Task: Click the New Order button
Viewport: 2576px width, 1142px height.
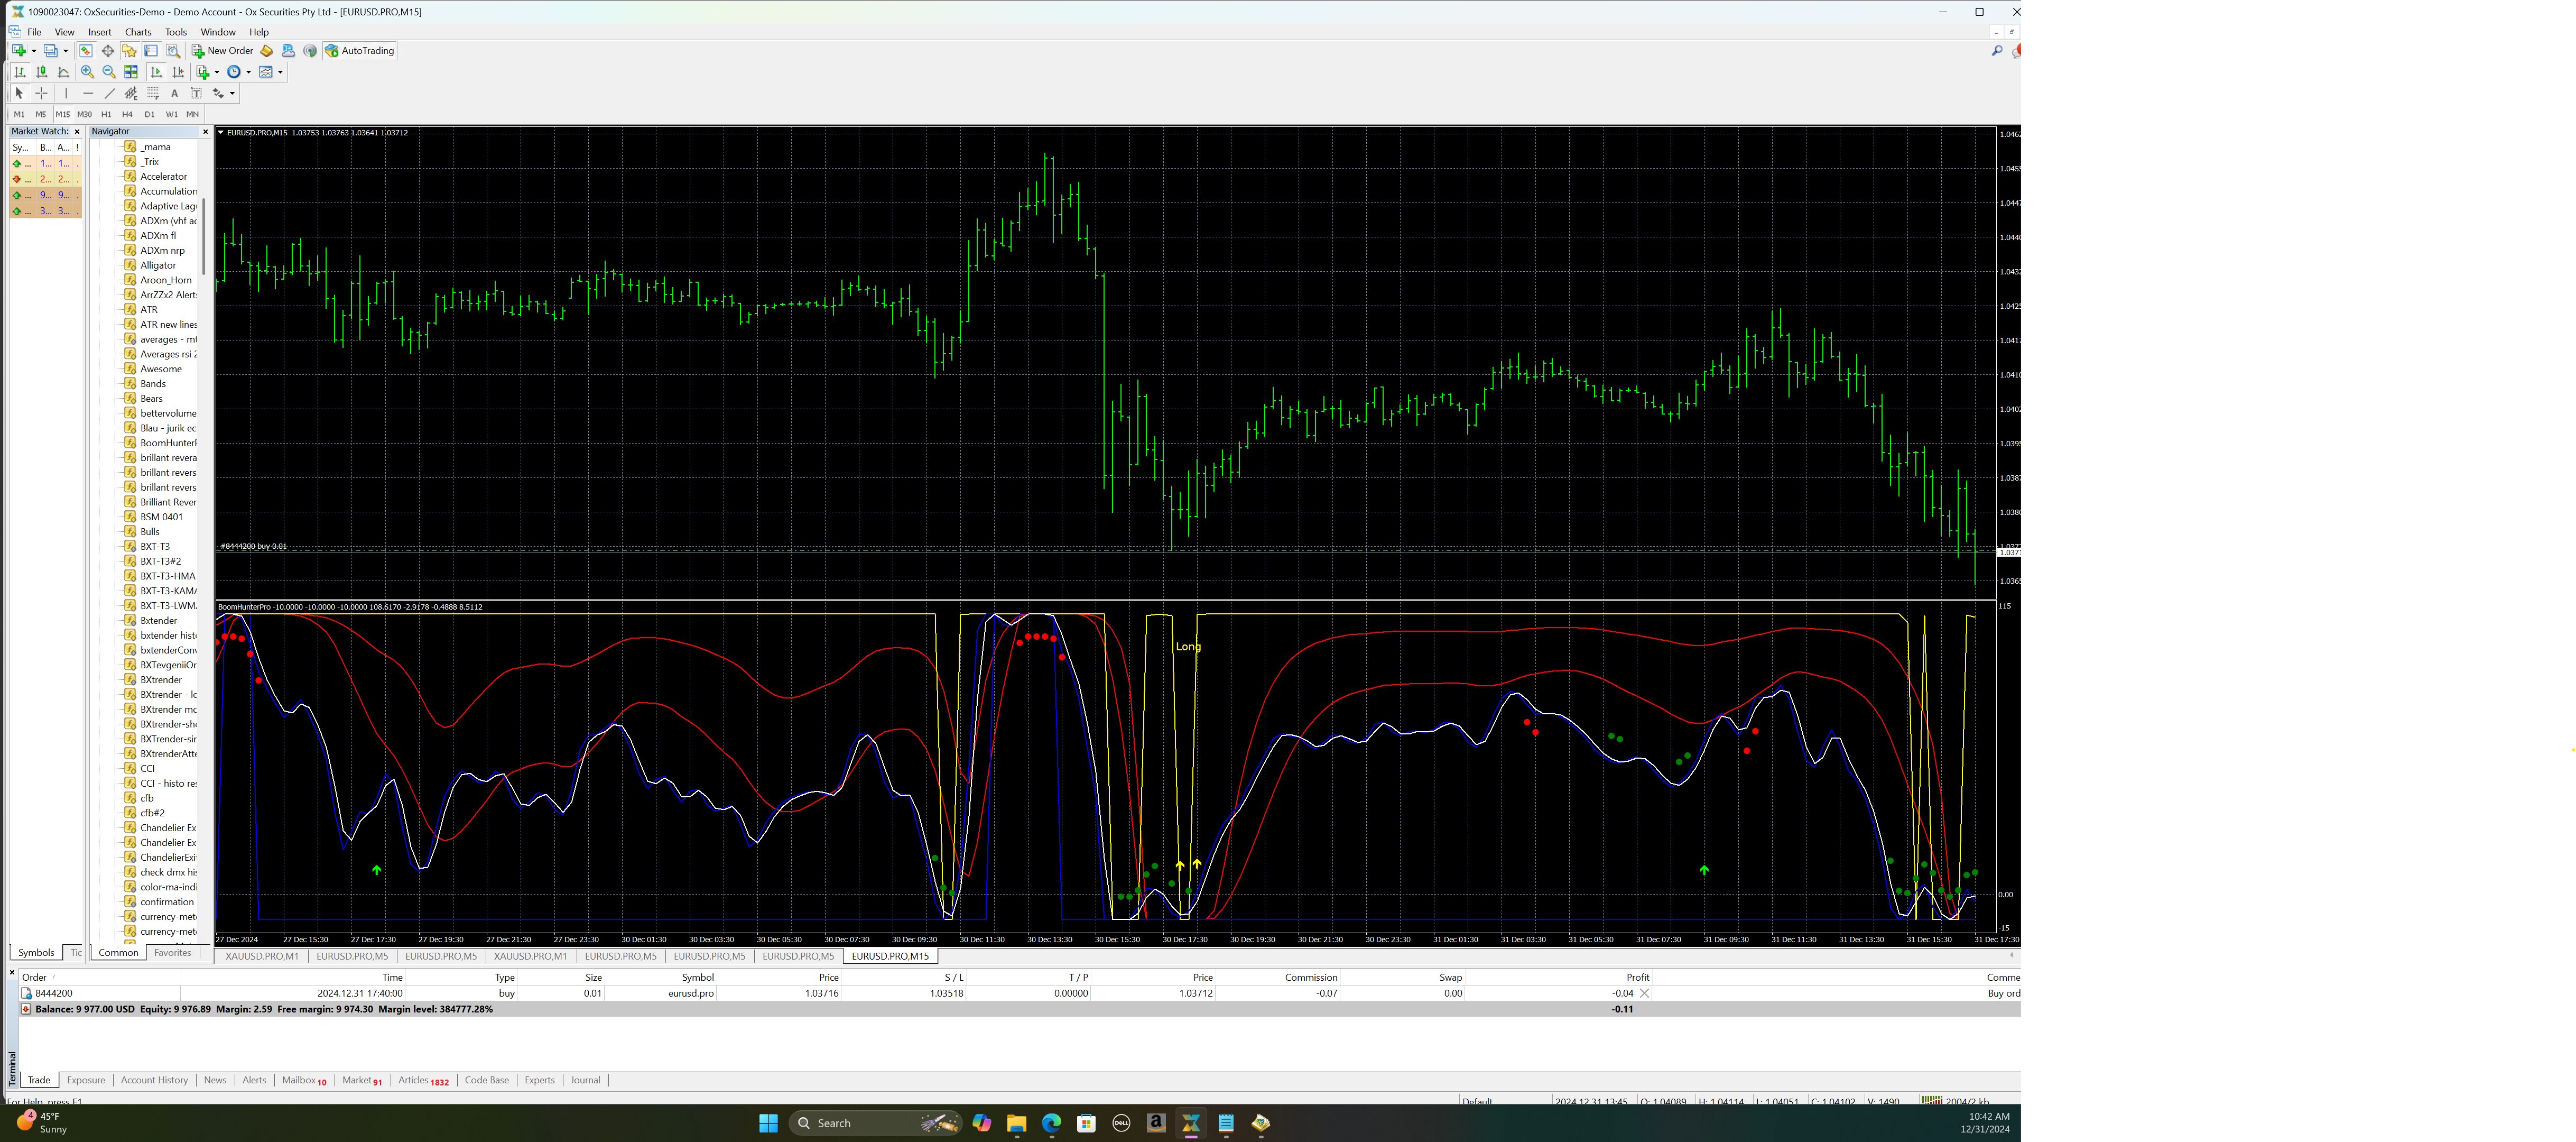Action: coord(223,51)
